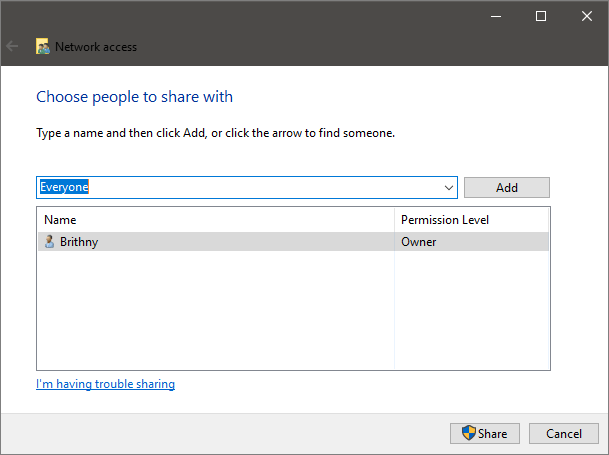Click the Share button label
The image size is (609, 455).
492,433
